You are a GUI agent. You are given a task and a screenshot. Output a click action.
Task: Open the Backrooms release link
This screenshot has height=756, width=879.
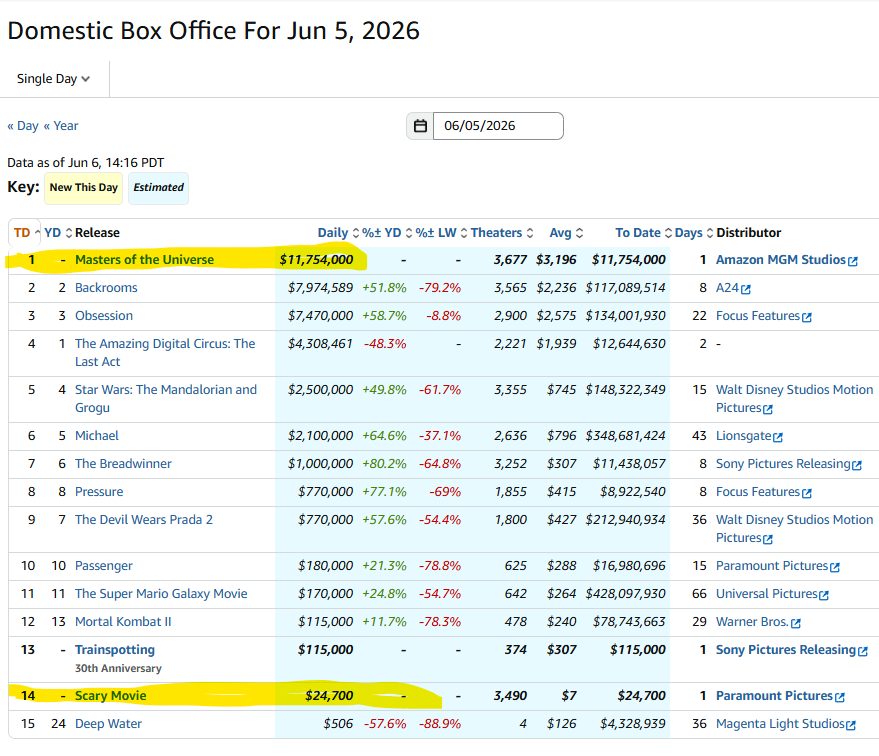[x=107, y=287]
